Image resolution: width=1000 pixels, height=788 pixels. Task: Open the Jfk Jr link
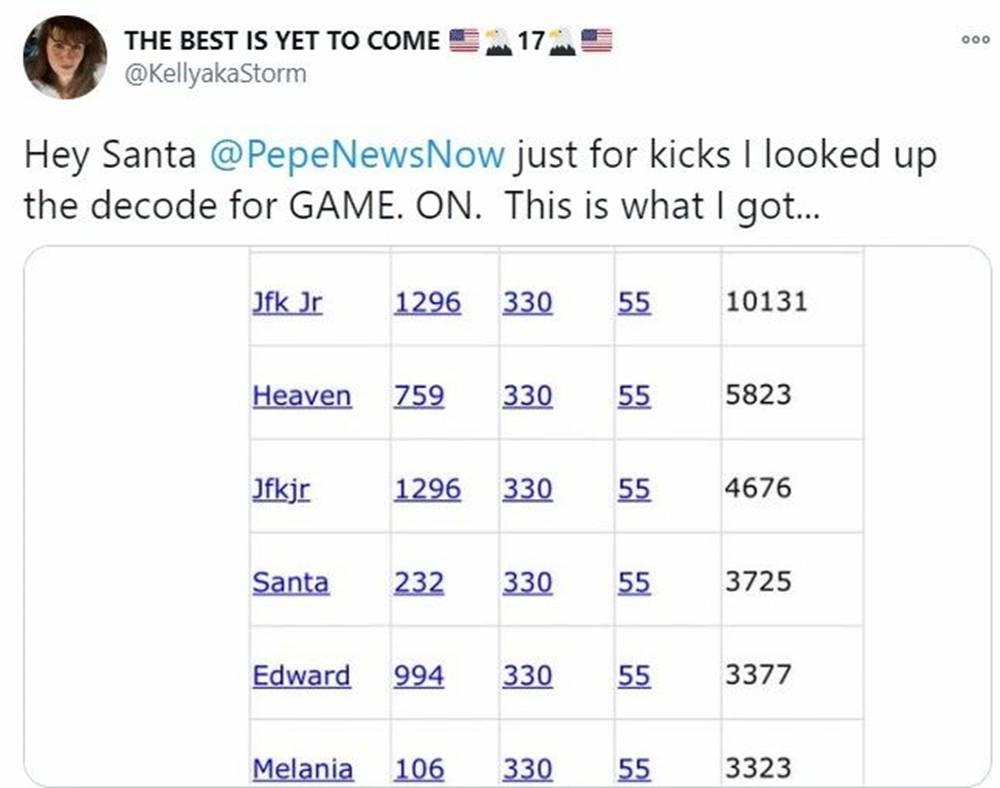pyautogui.click(x=287, y=302)
